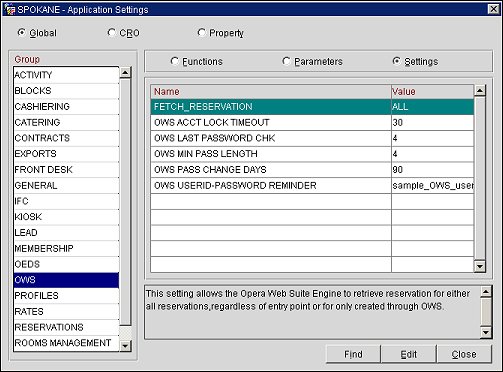
Task: Click description box scroll up arrow
Action: pos(486,292)
